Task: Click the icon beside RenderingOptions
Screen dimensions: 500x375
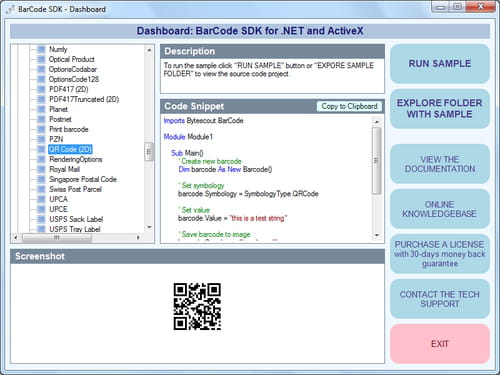Action: tap(41, 159)
